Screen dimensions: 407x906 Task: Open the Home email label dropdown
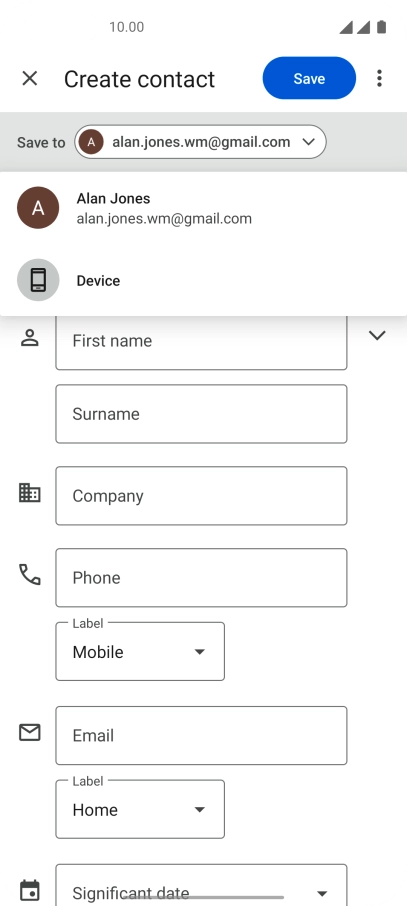point(140,809)
